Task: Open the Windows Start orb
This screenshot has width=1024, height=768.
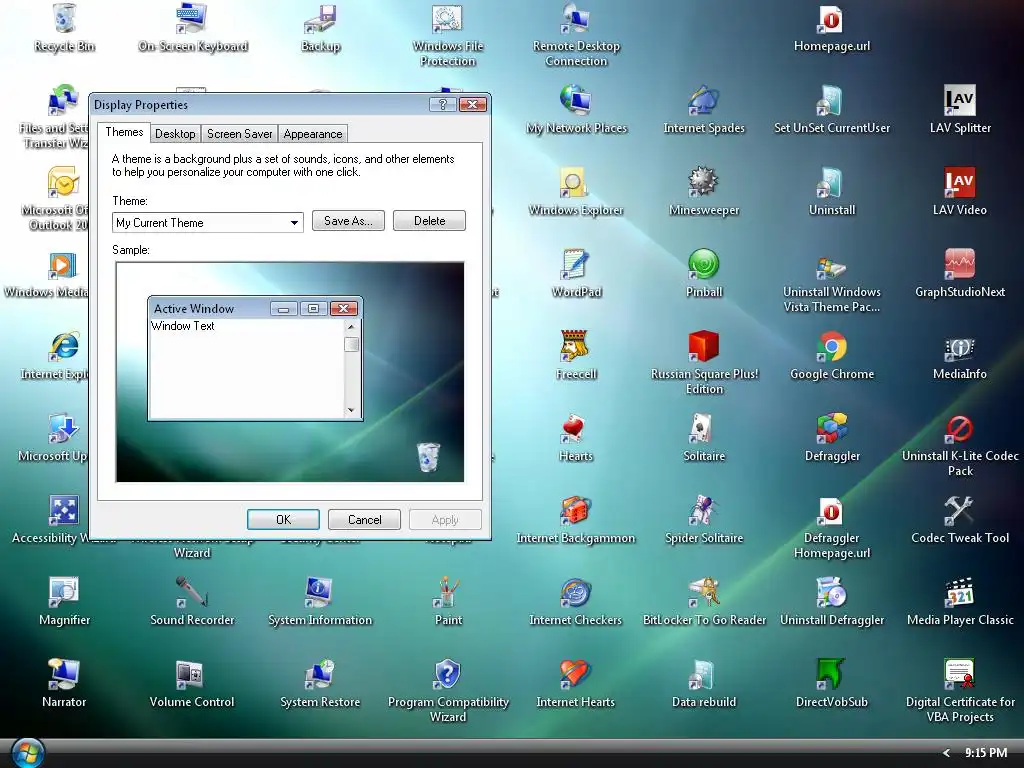Action: 27,753
